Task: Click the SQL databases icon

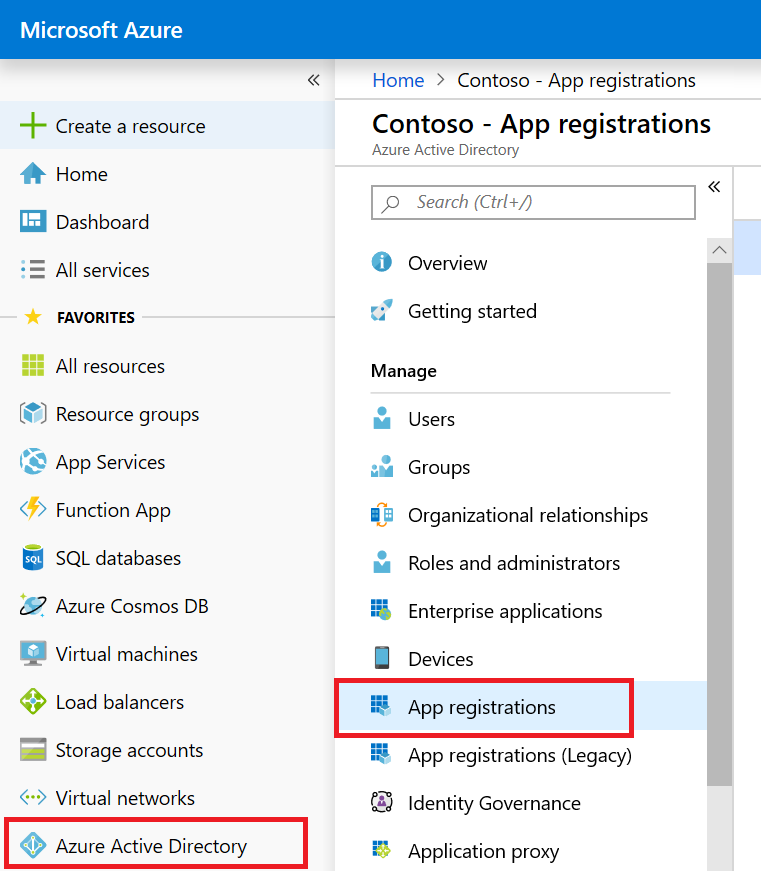Action: 33,558
